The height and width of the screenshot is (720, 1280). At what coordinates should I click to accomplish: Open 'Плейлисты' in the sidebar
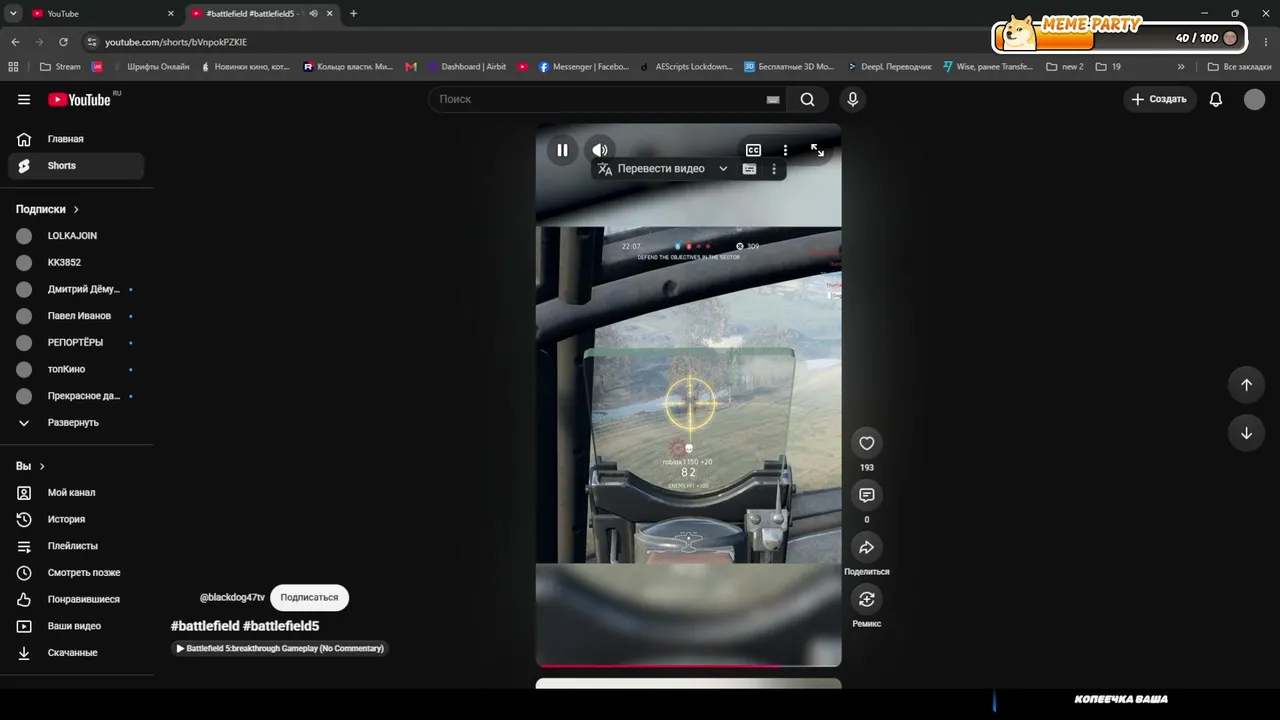76,546
